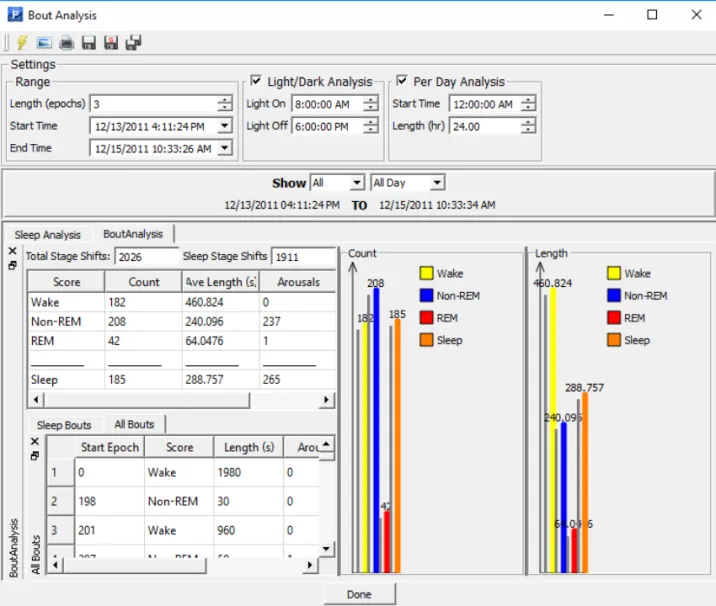Viewport: 716px width, 606px height.
Task: Click the red floppy disk save icon
Action: pos(111,42)
